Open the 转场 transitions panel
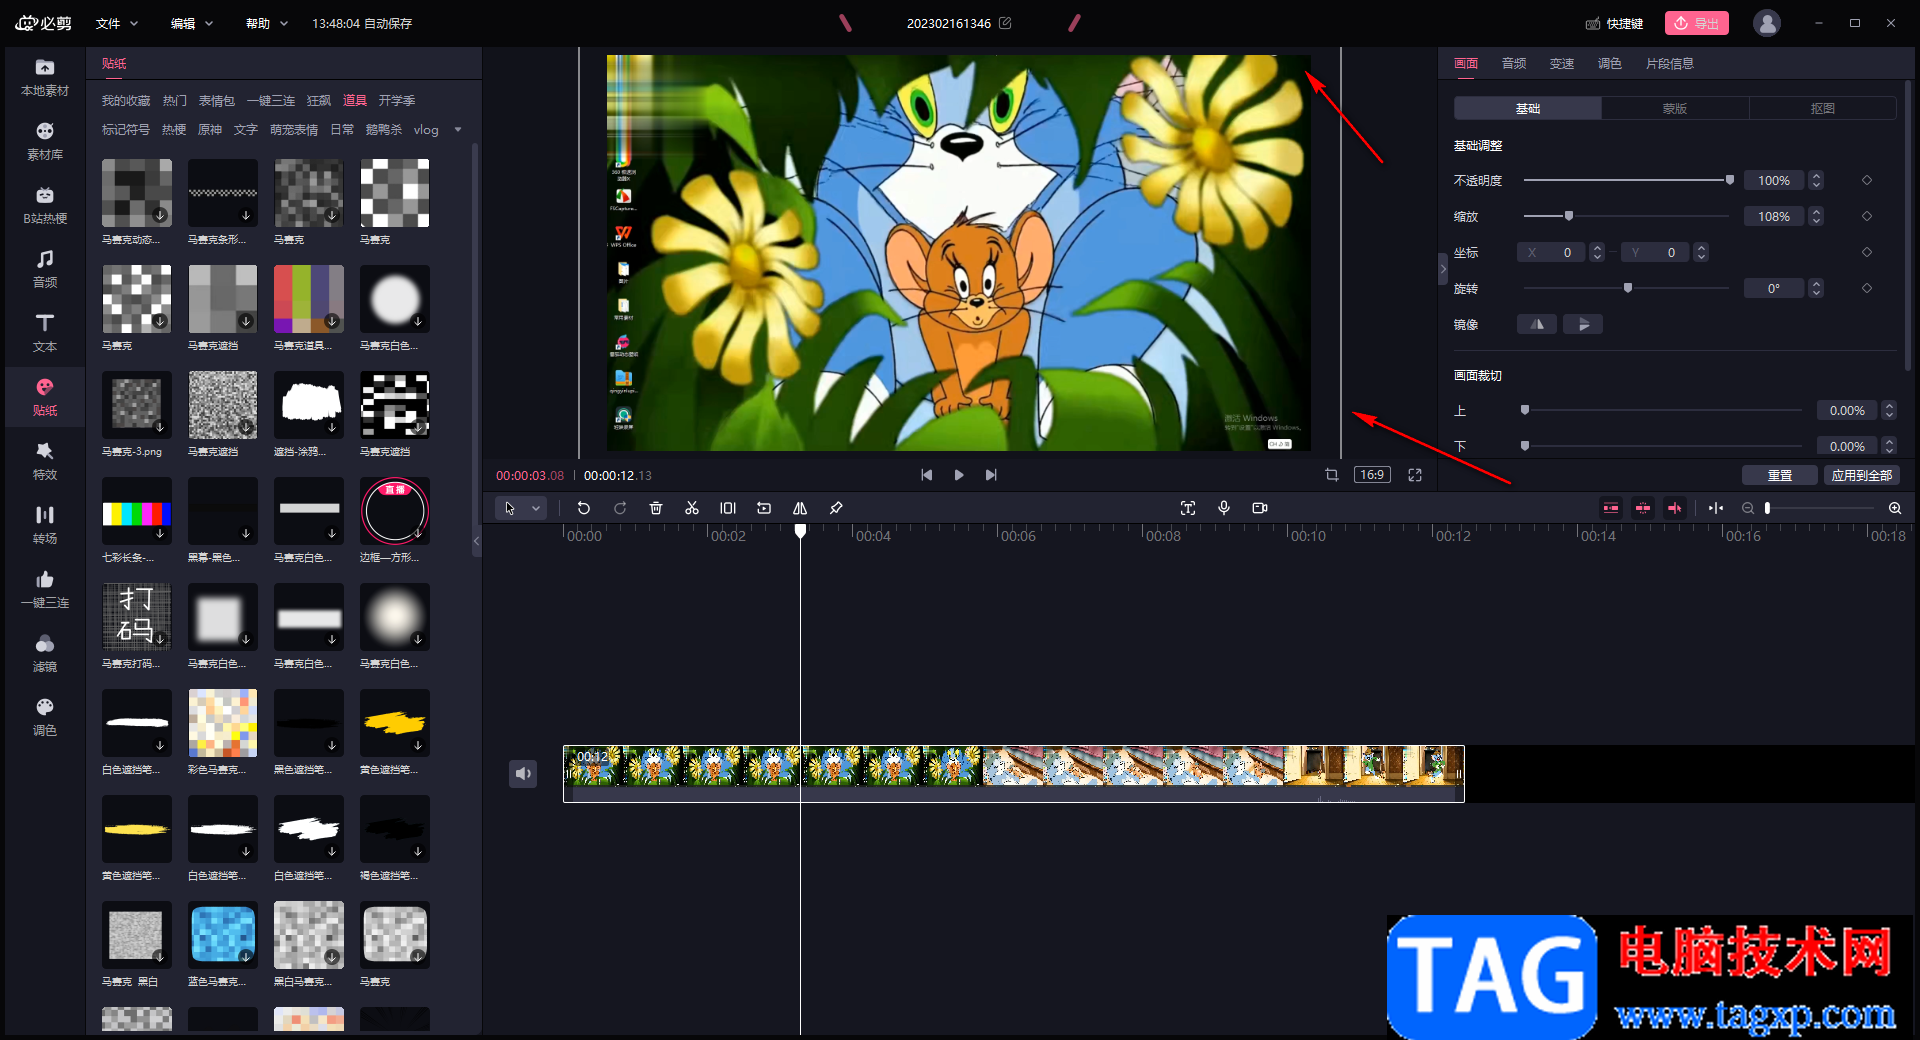 coord(45,526)
